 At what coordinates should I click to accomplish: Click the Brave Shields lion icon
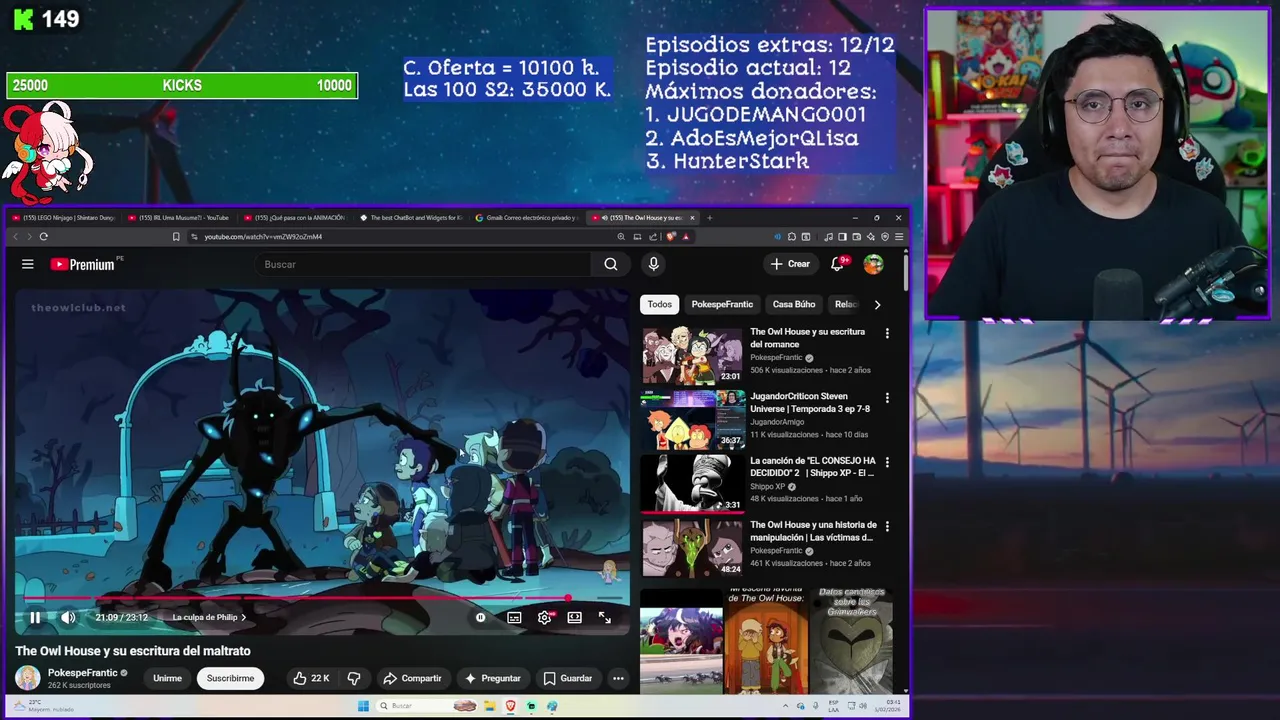(x=671, y=237)
